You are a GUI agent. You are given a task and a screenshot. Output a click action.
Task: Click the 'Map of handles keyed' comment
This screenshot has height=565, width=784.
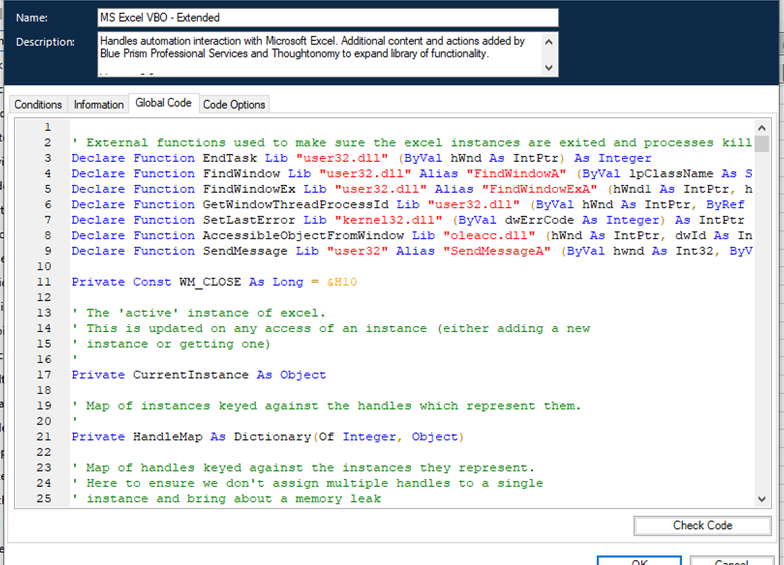coord(303,468)
